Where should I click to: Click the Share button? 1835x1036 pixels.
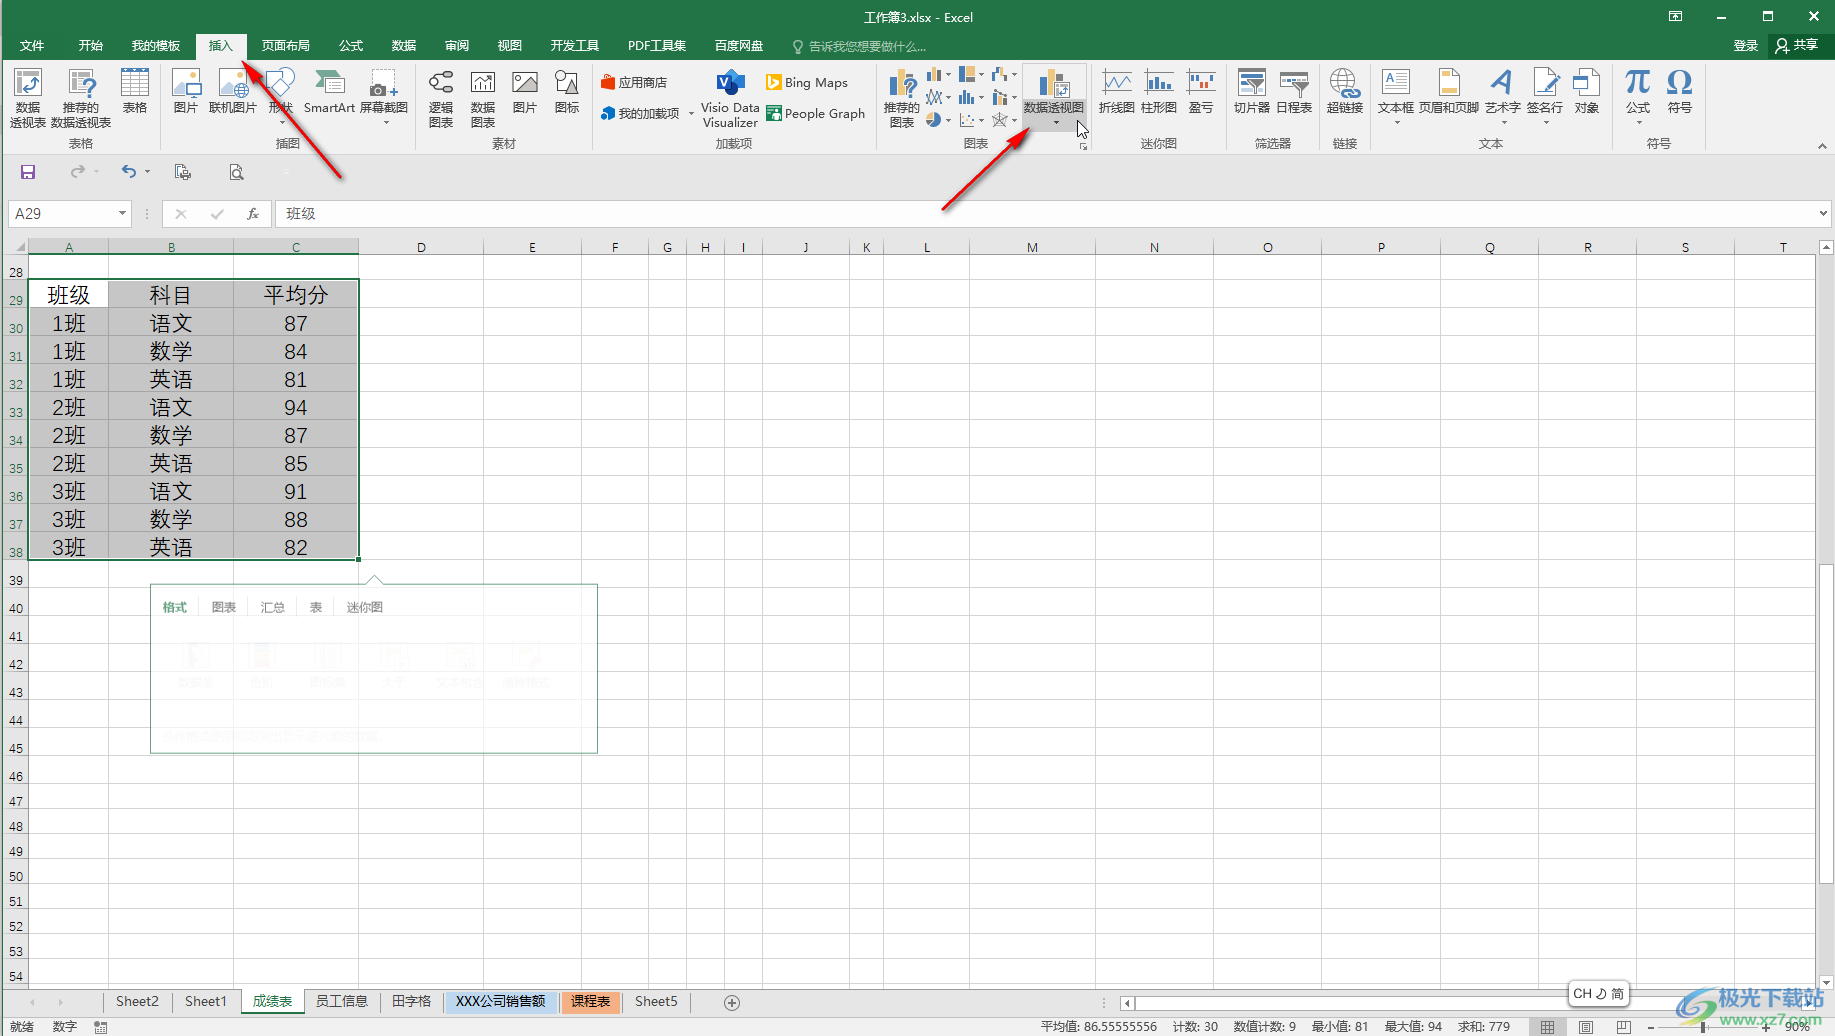pos(1797,46)
